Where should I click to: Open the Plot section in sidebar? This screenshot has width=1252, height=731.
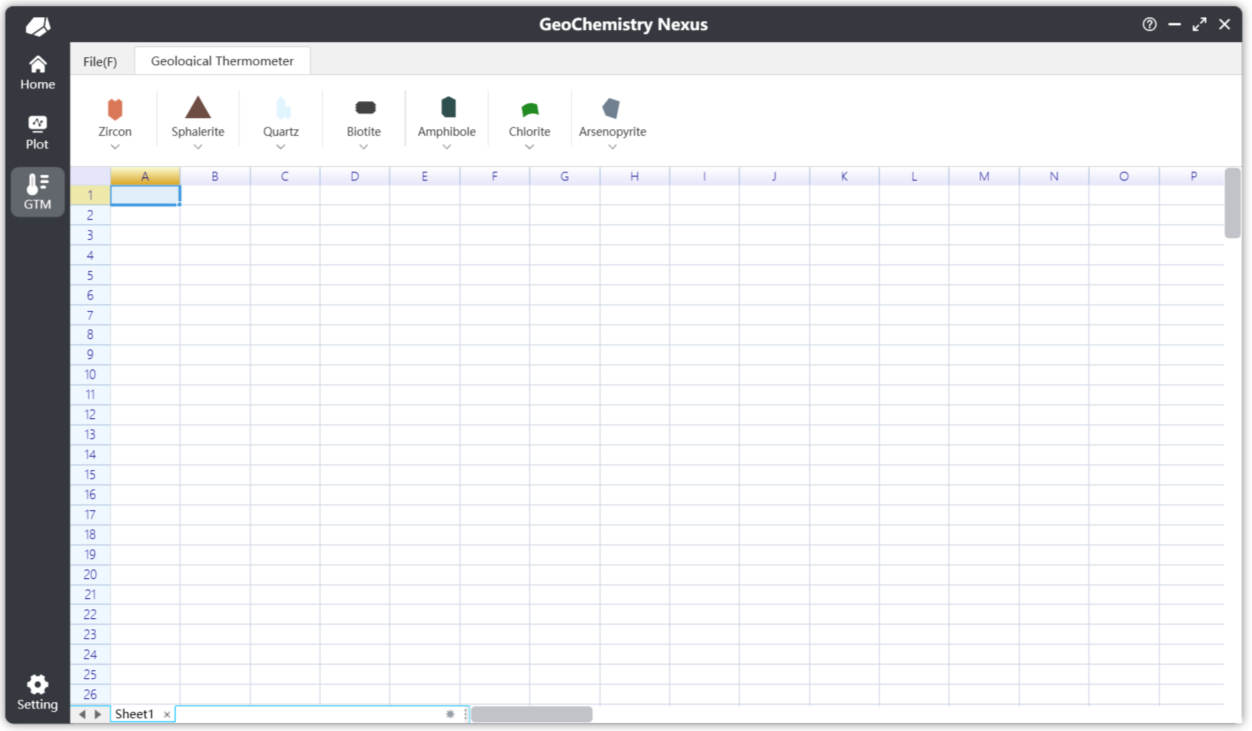click(37, 132)
